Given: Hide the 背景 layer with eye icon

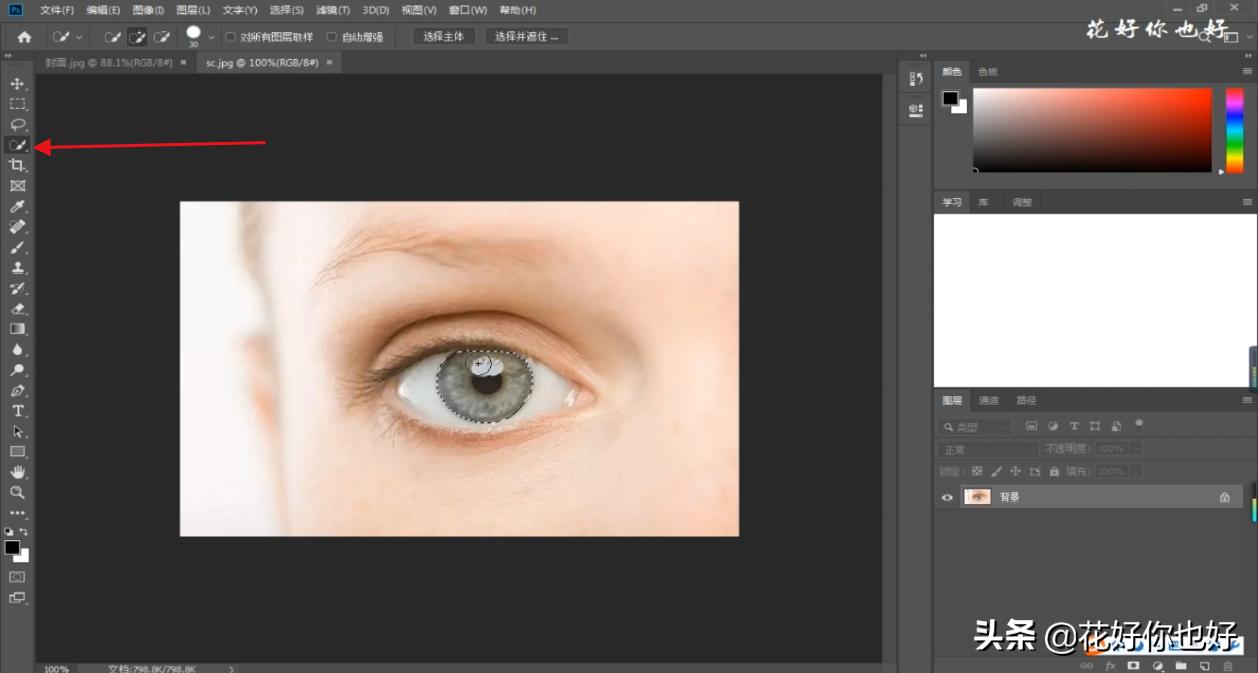Looking at the screenshot, I should coord(947,497).
